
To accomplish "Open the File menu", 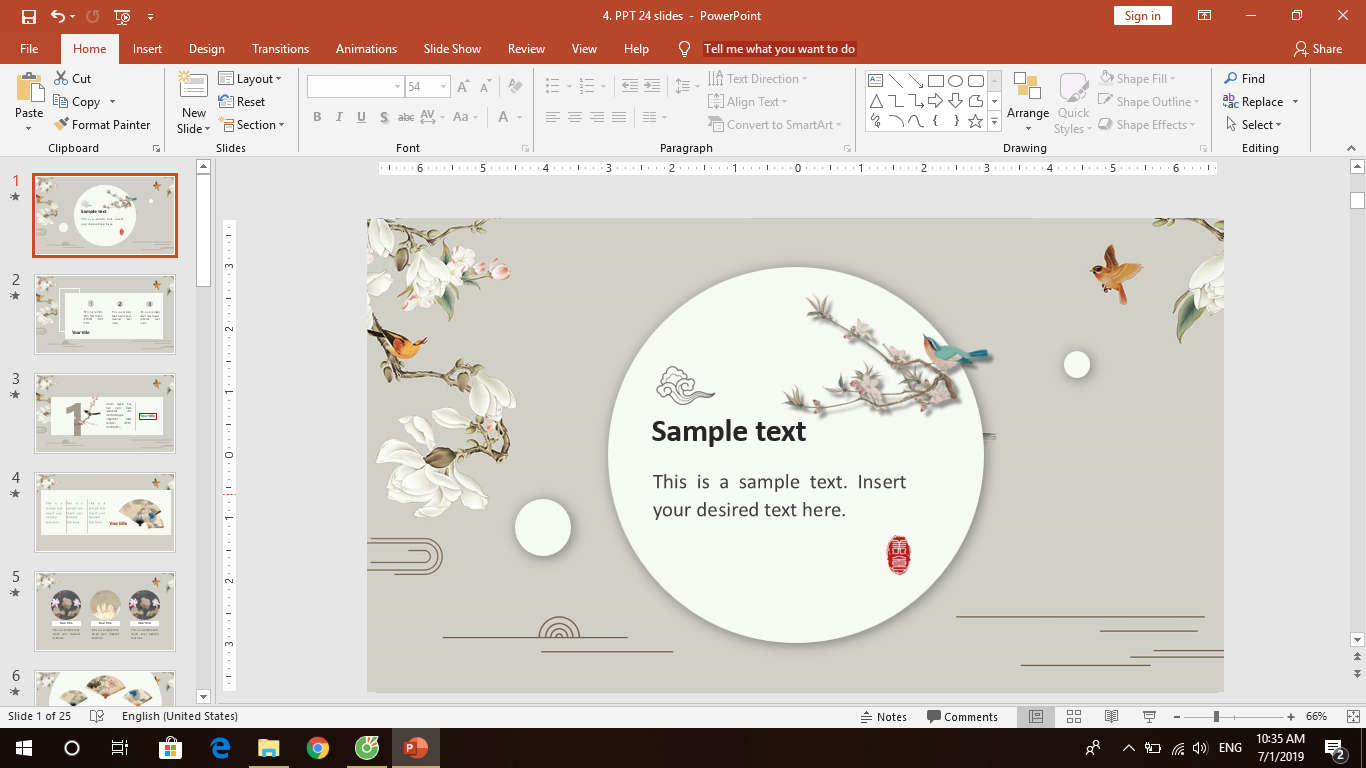I will click(x=29, y=49).
